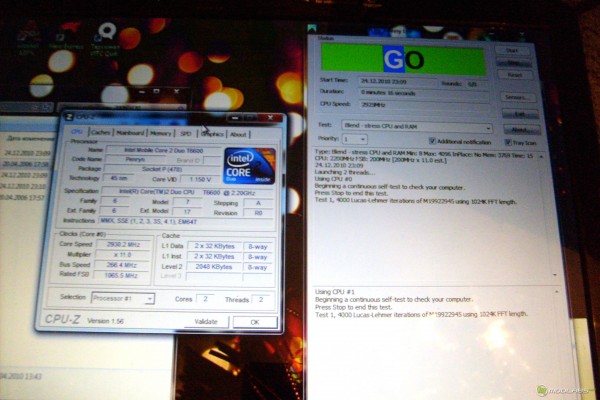Click the Code Name value 'Penryn'
The width and height of the screenshot is (600, 400).
[135, 159]
